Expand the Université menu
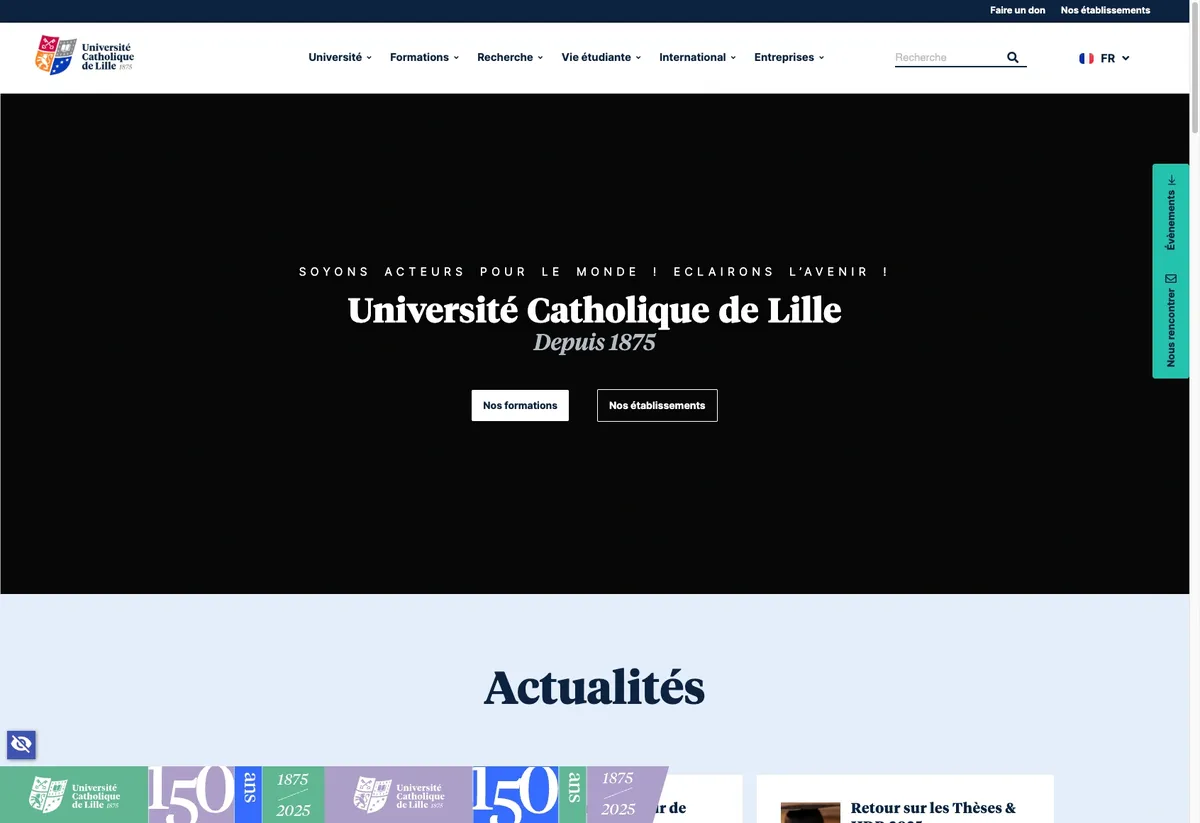The height and width of the screenshot is (823, 1200). click(x=340, y=57)
